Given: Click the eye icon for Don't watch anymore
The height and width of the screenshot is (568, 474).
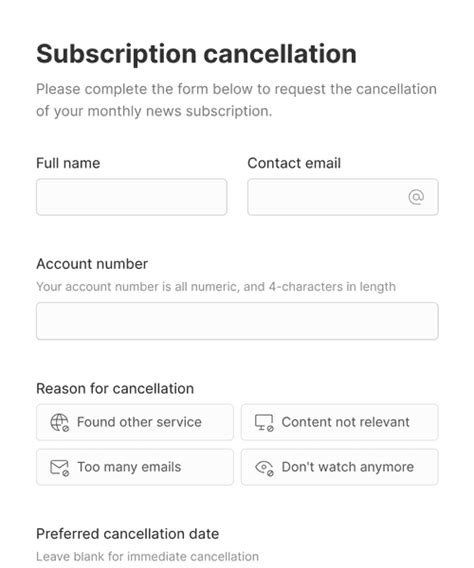Looking at the screenshot, I should 264,468.
